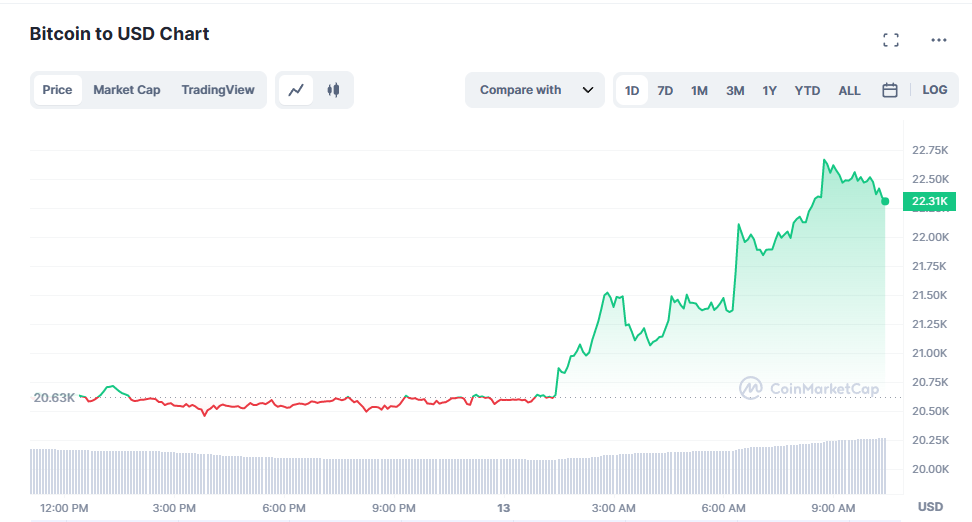Open the TradingView tab

[x=218, y=90]
